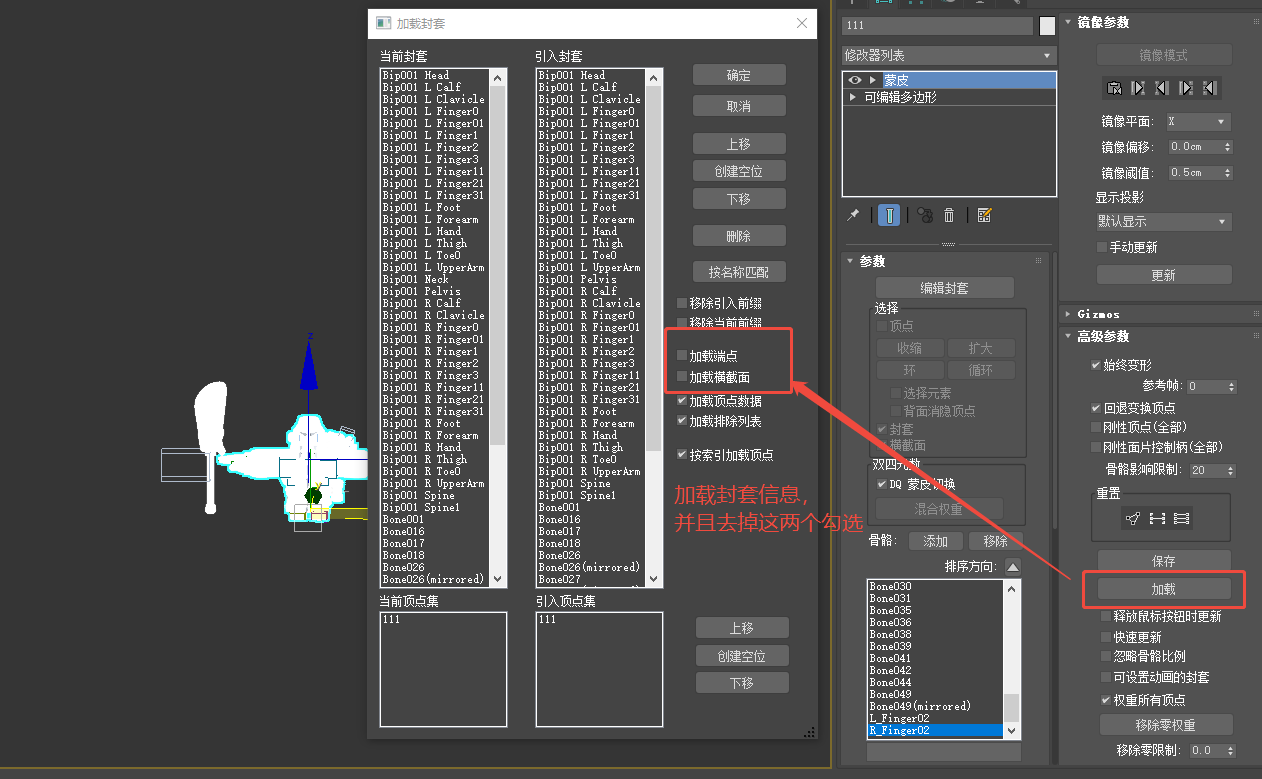Enable the 加载端点 checkbox
This screenshot has width=1262, height=779.
click(x=682, y=356)
